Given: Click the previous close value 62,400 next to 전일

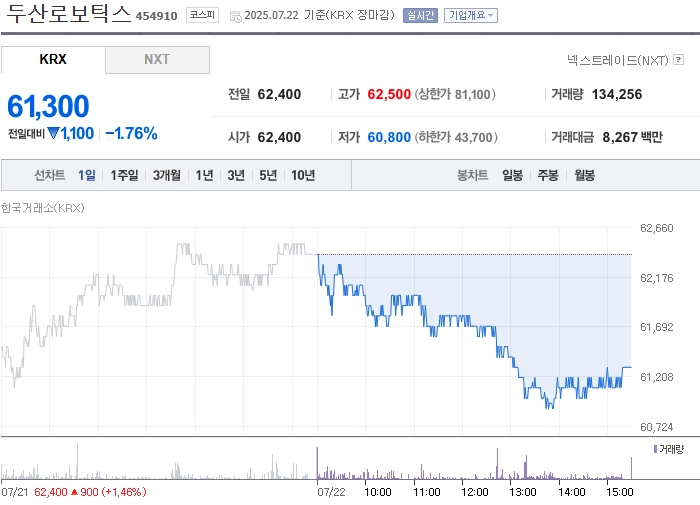Looking at the screenshot, I should (x=279, y=94).
